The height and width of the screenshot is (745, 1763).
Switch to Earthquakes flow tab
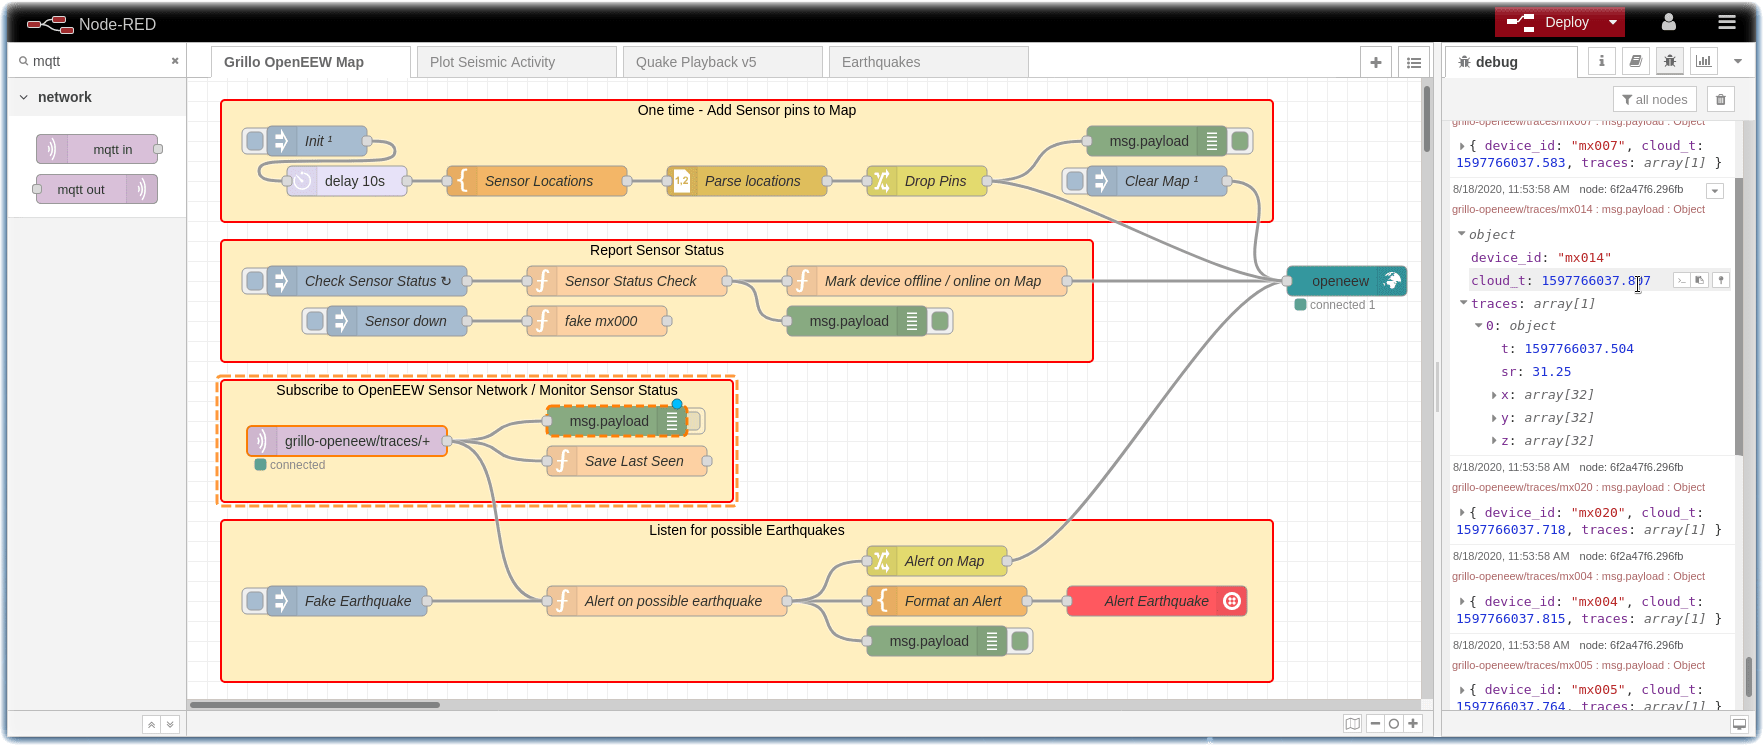928,62
